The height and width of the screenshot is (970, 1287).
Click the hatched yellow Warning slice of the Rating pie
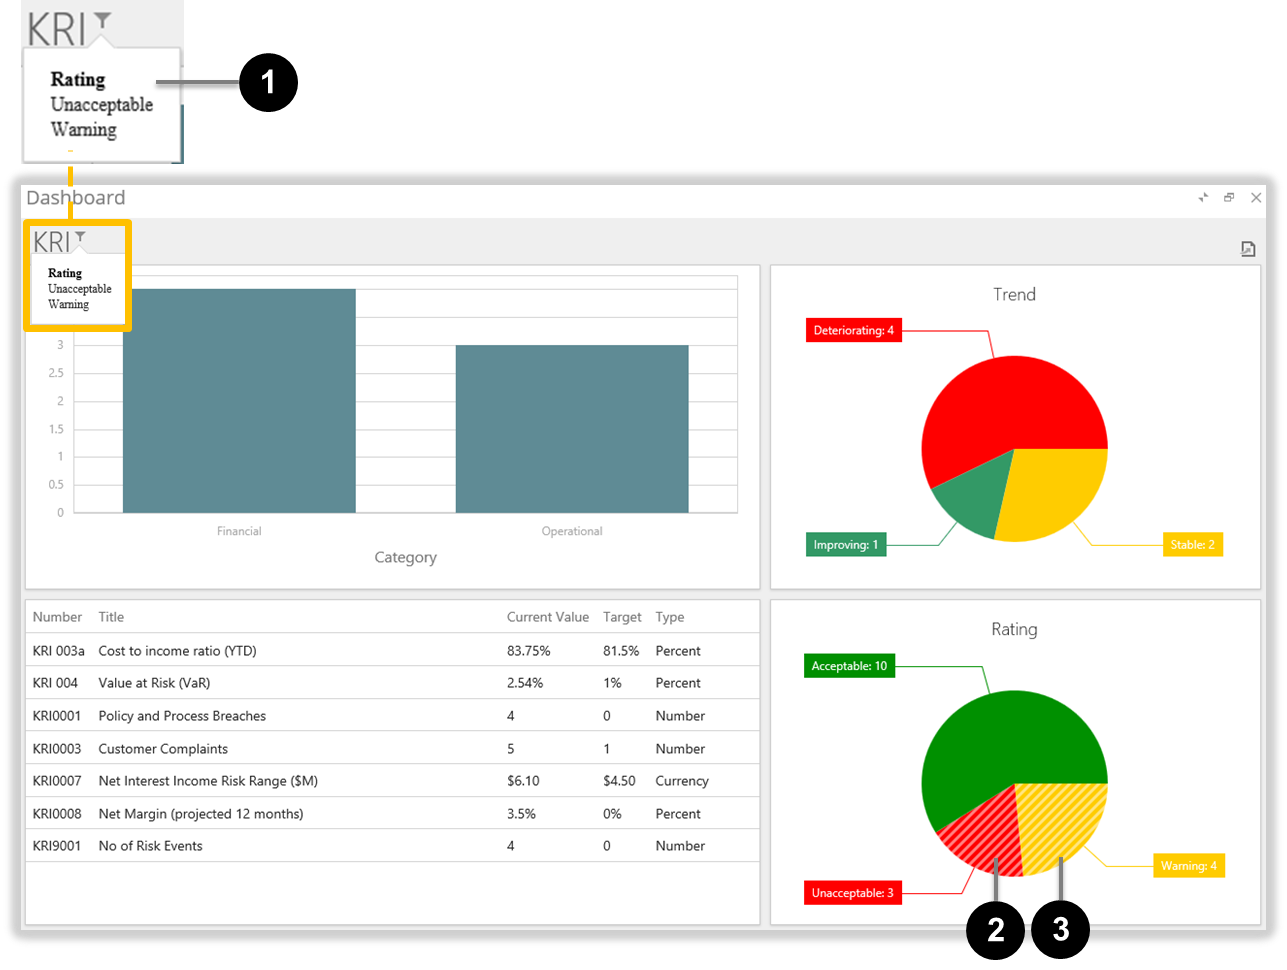(1060, 822)
